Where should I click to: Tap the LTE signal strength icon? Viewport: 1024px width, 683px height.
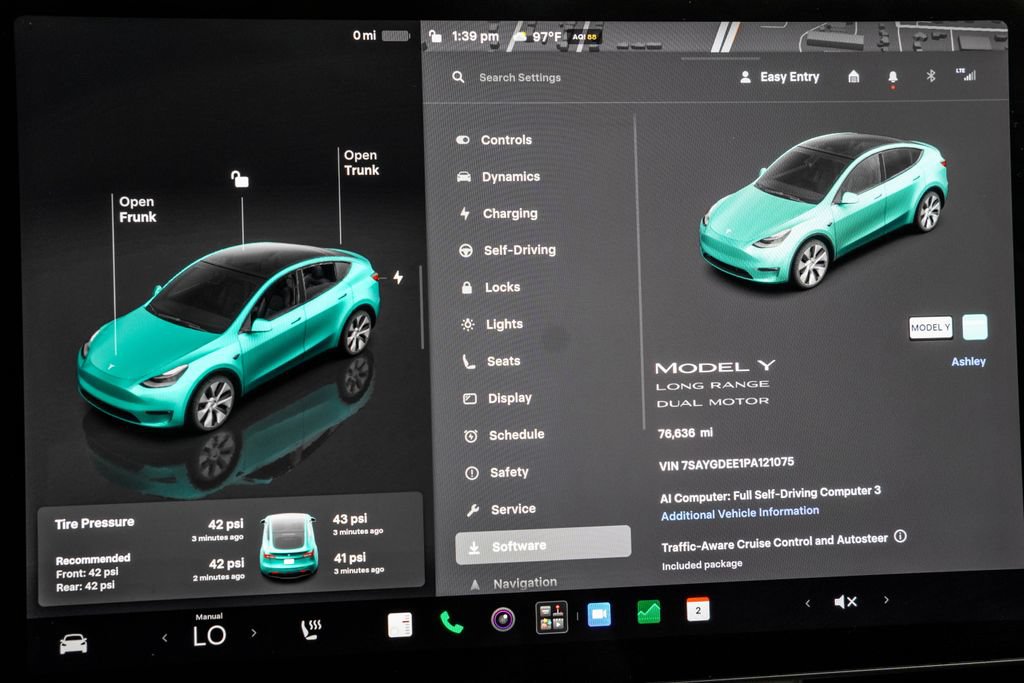click(x=966, y=74)
